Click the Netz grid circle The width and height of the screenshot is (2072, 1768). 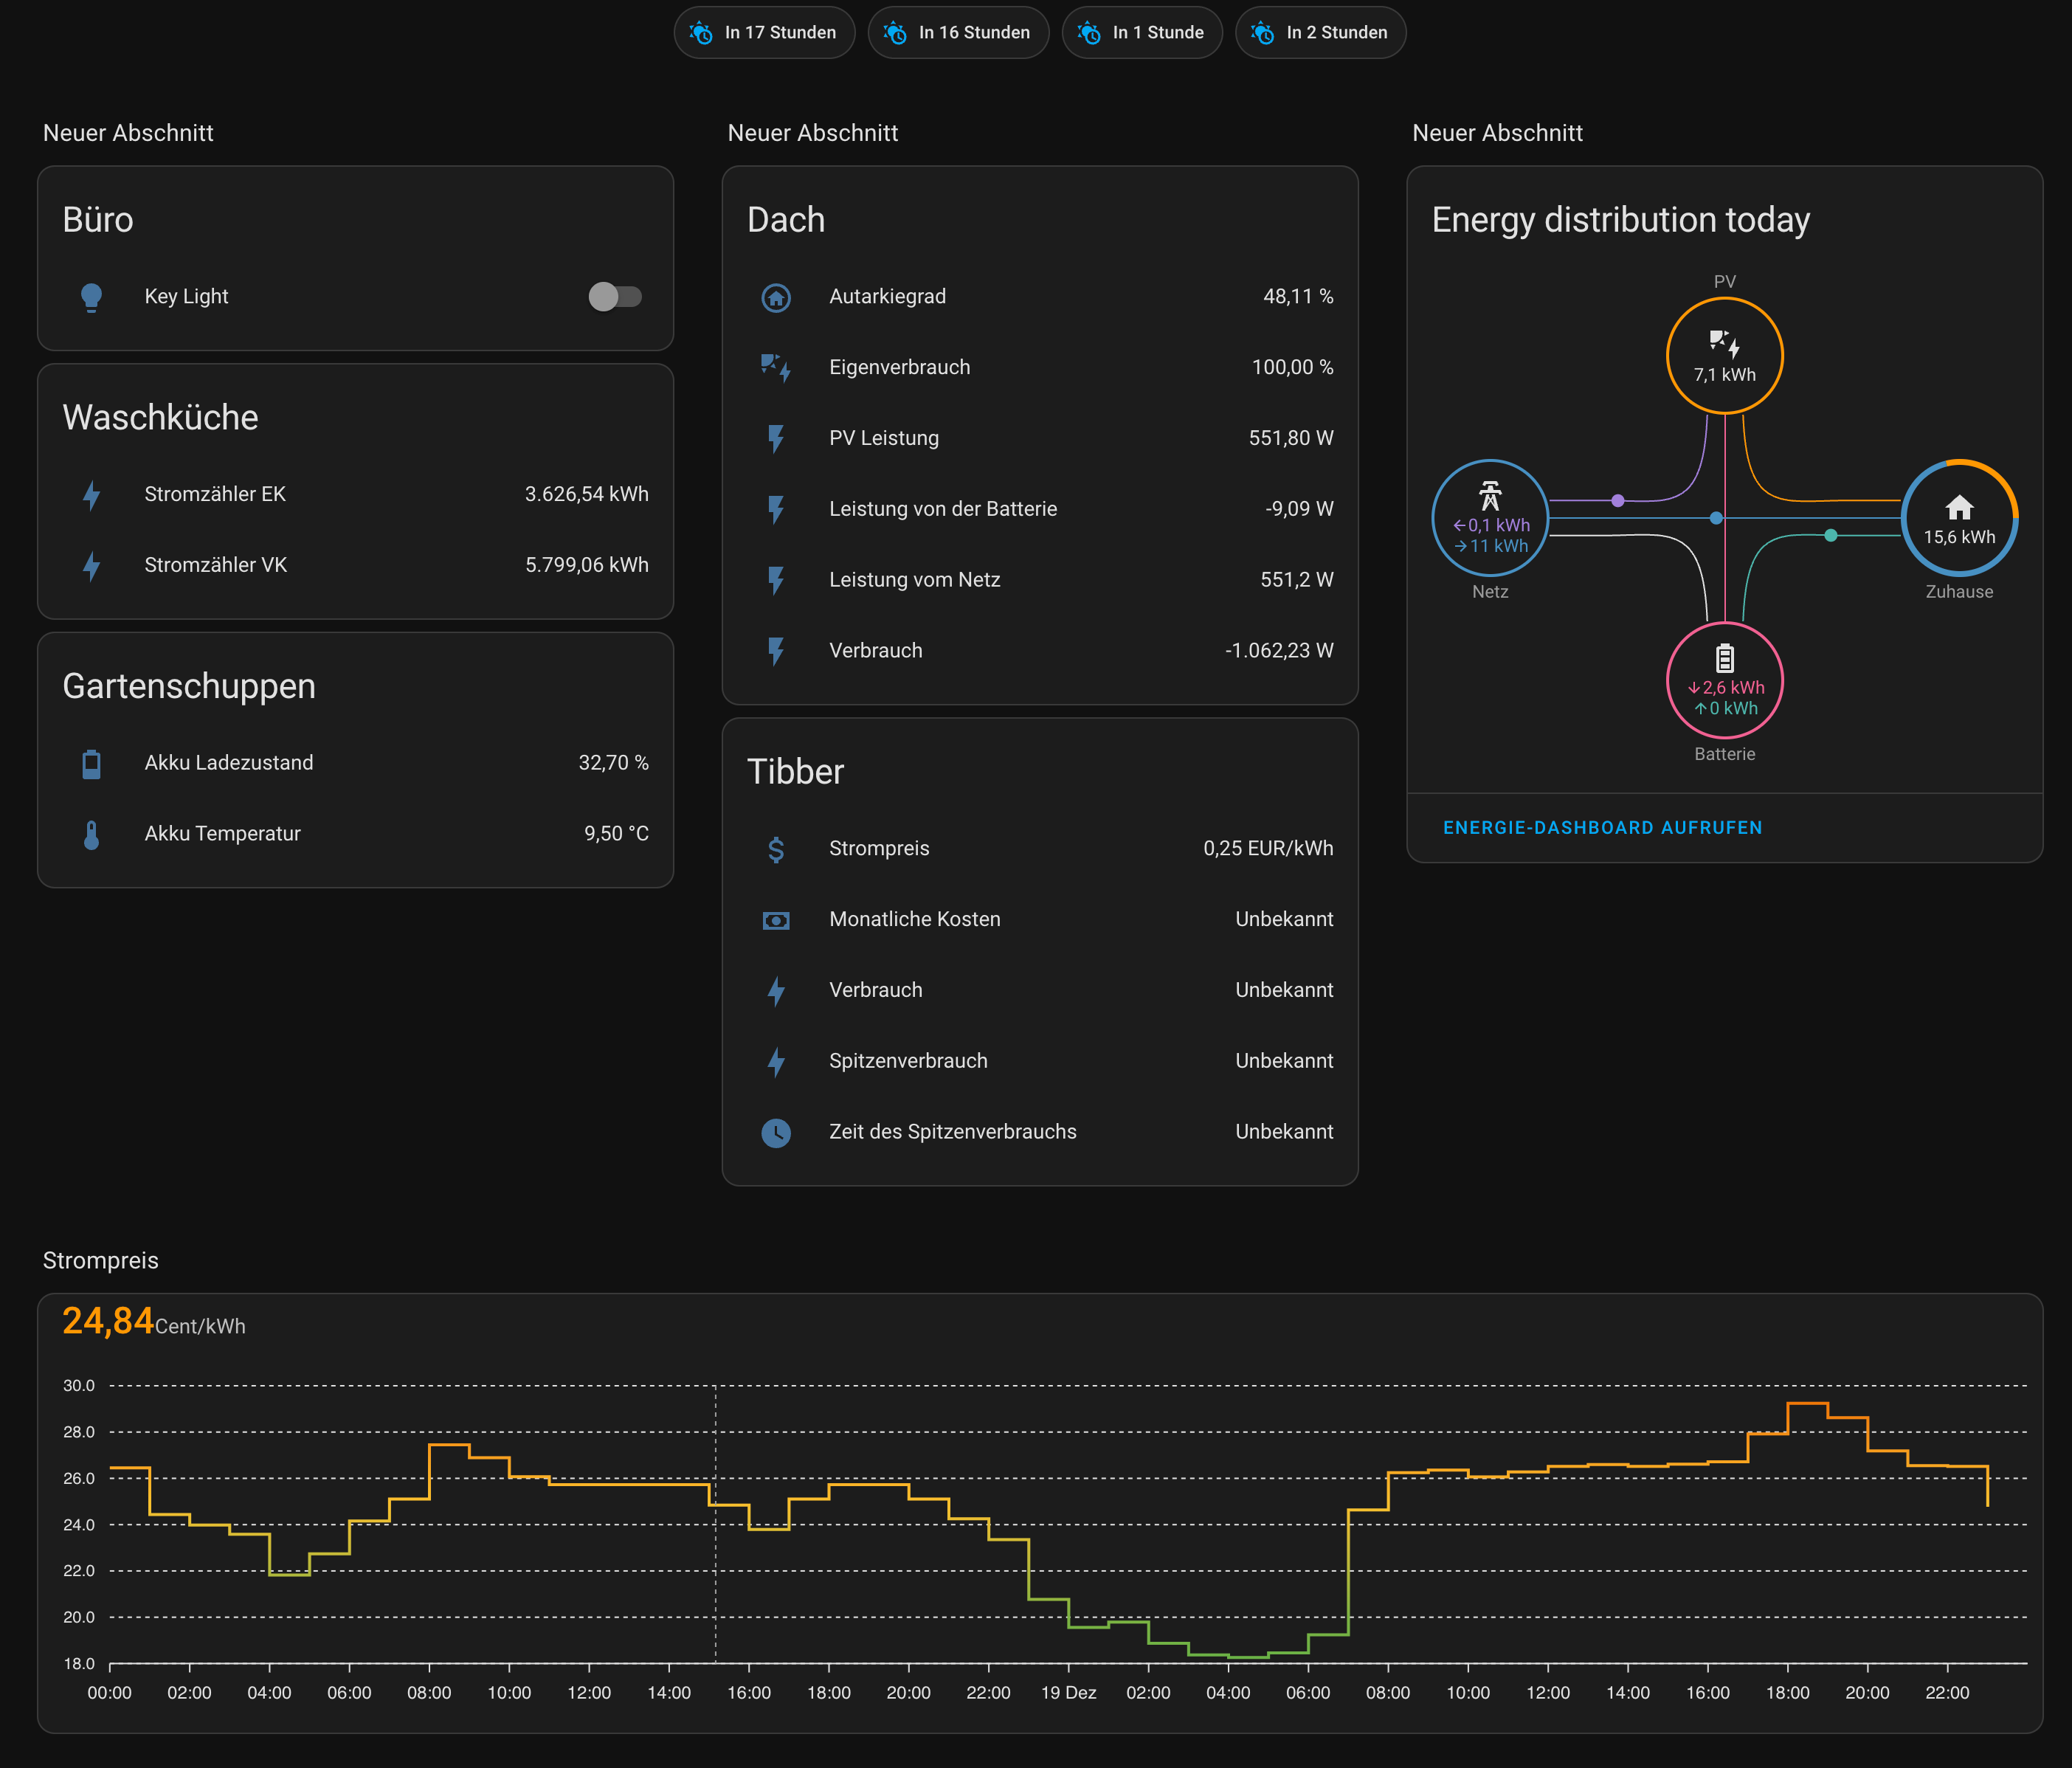pos(1490,518)
